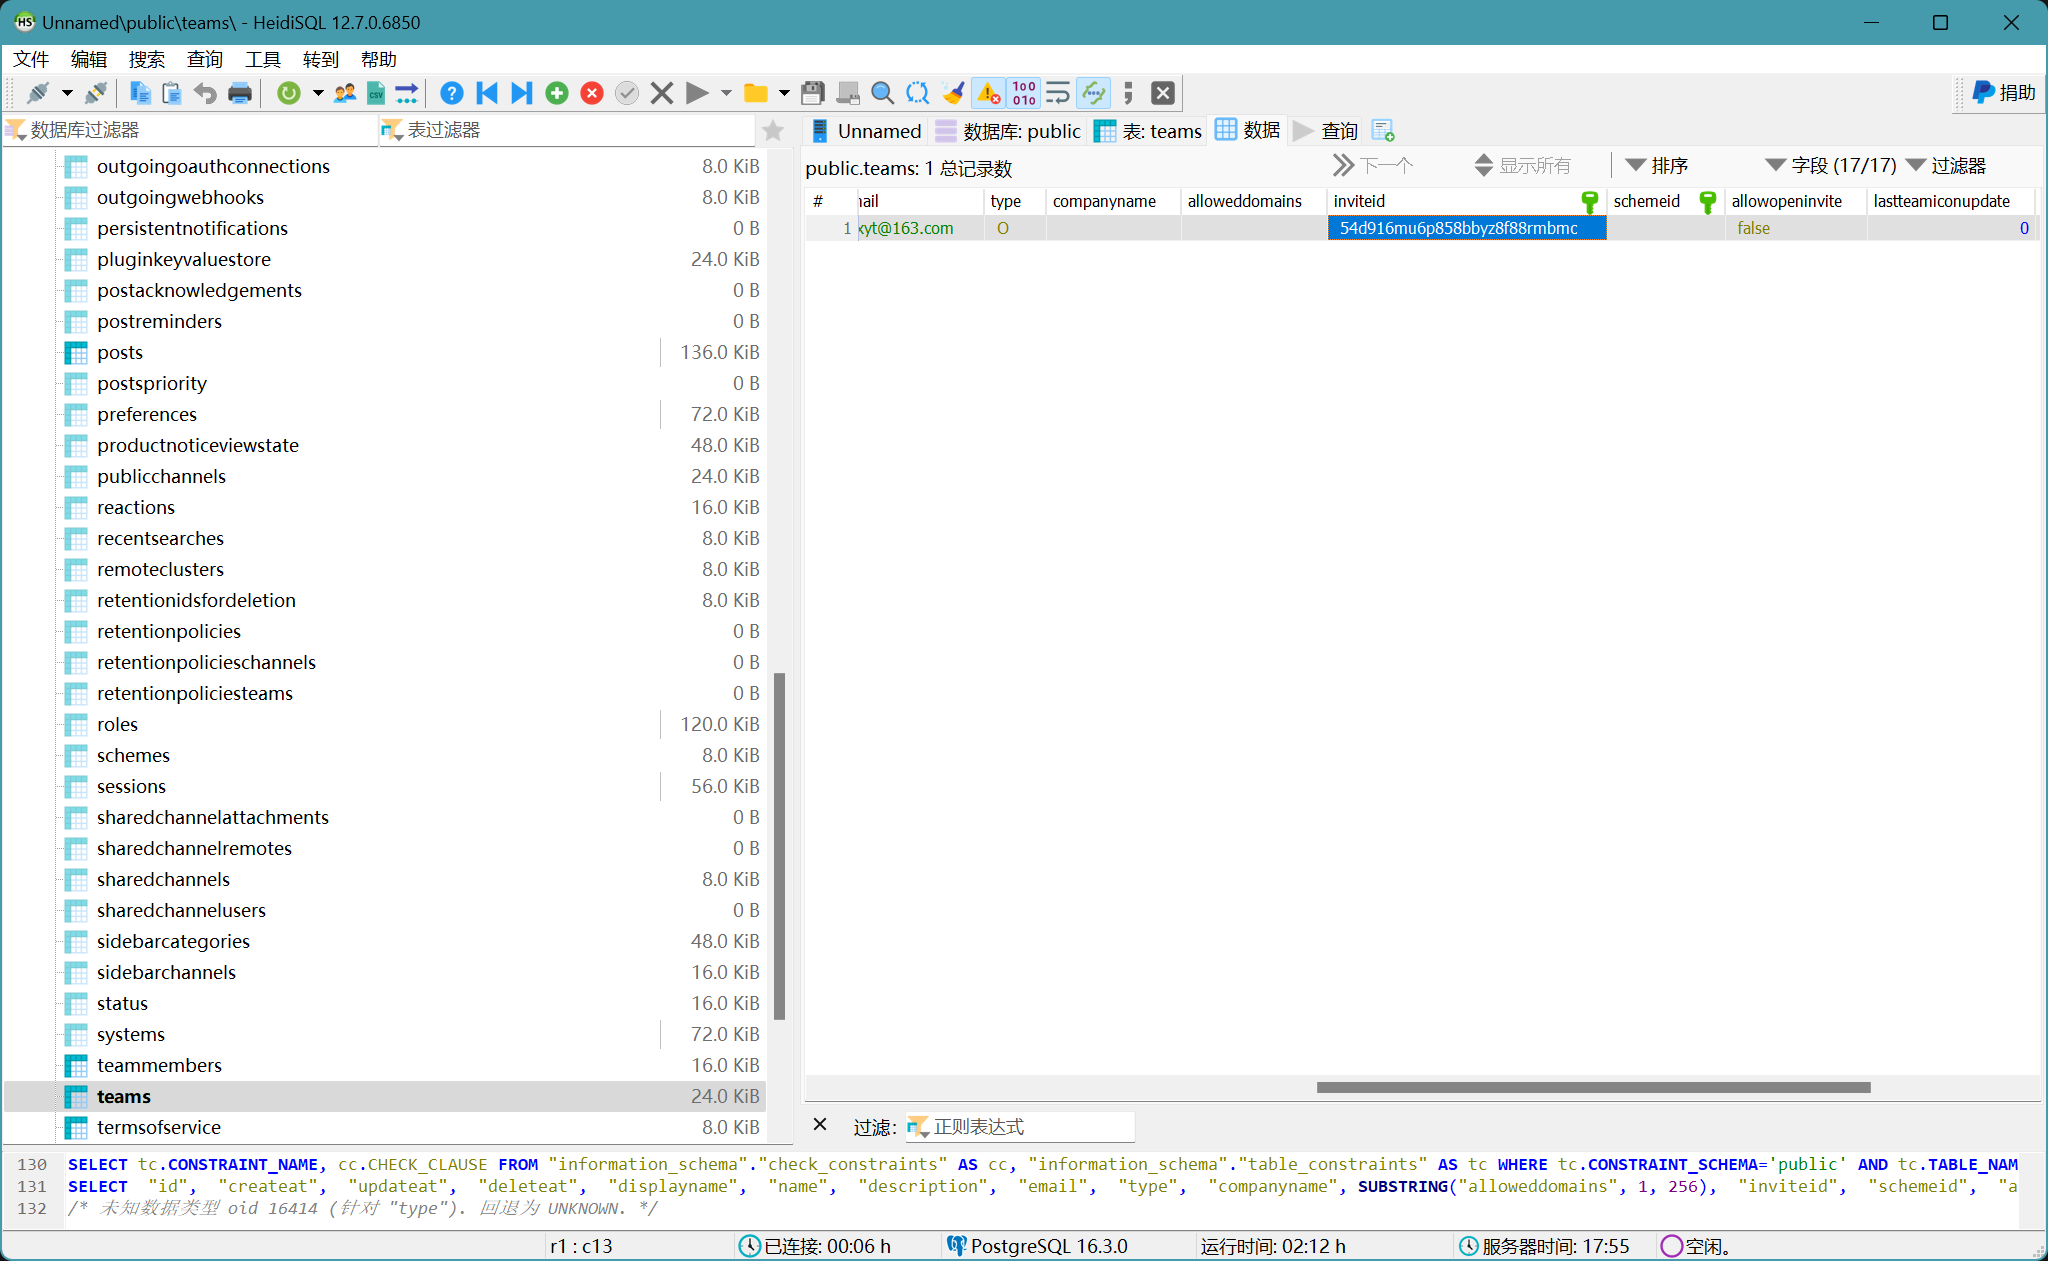The height and width of the screenshot is (1261, 2048).
Task: Click the save floppy disk icon
Action: (x=813, y=93)
